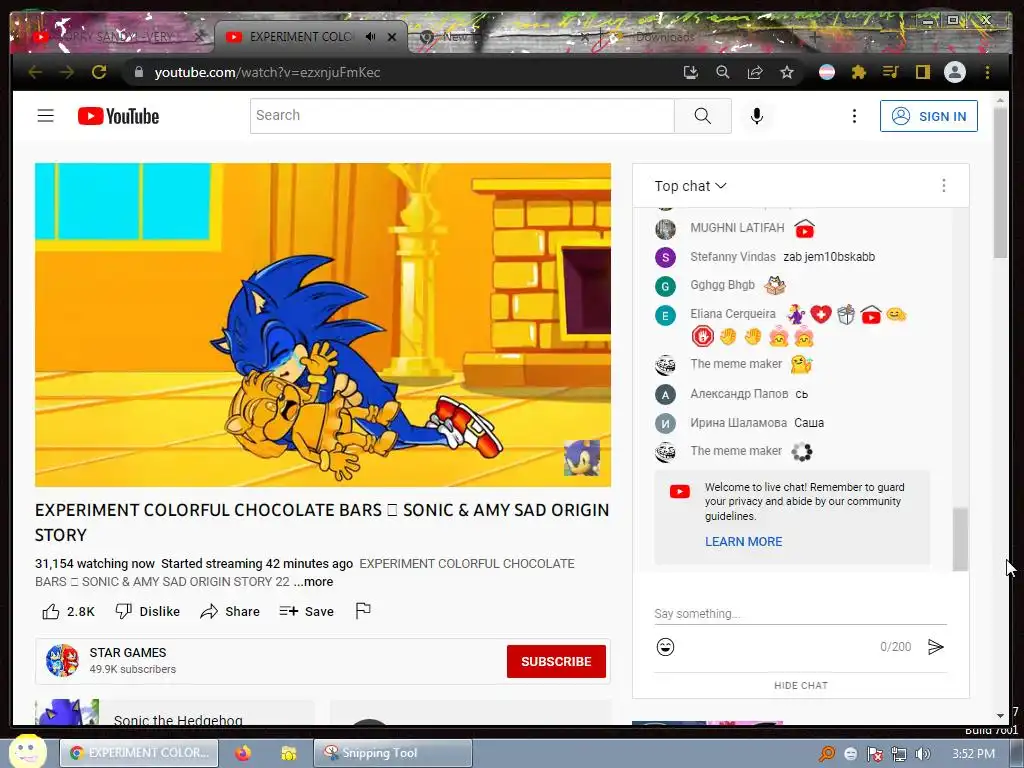Open the YouTube hamburger guide menu
The height and width of the screenshot is (768, 1024).
click(45, 116)
